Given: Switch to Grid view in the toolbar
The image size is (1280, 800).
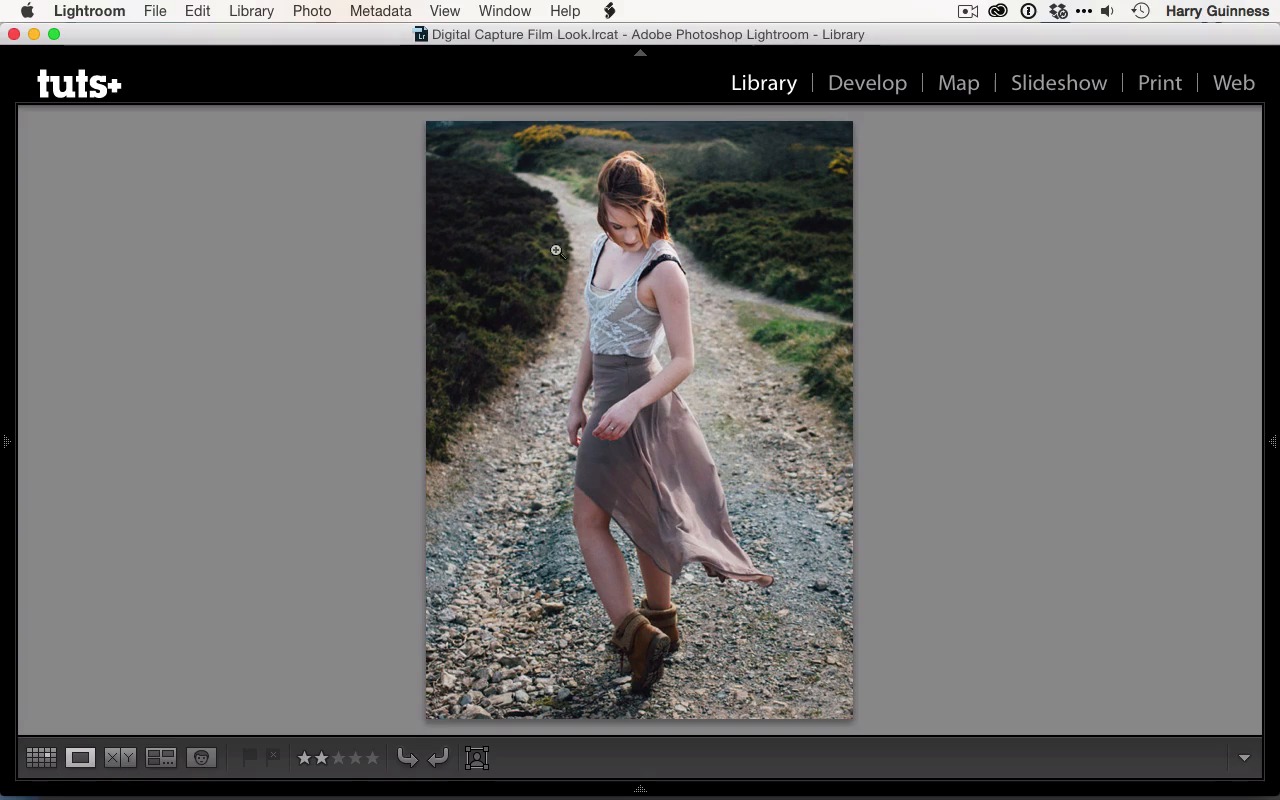Looking at the screenshot, I should click(41, 758).
